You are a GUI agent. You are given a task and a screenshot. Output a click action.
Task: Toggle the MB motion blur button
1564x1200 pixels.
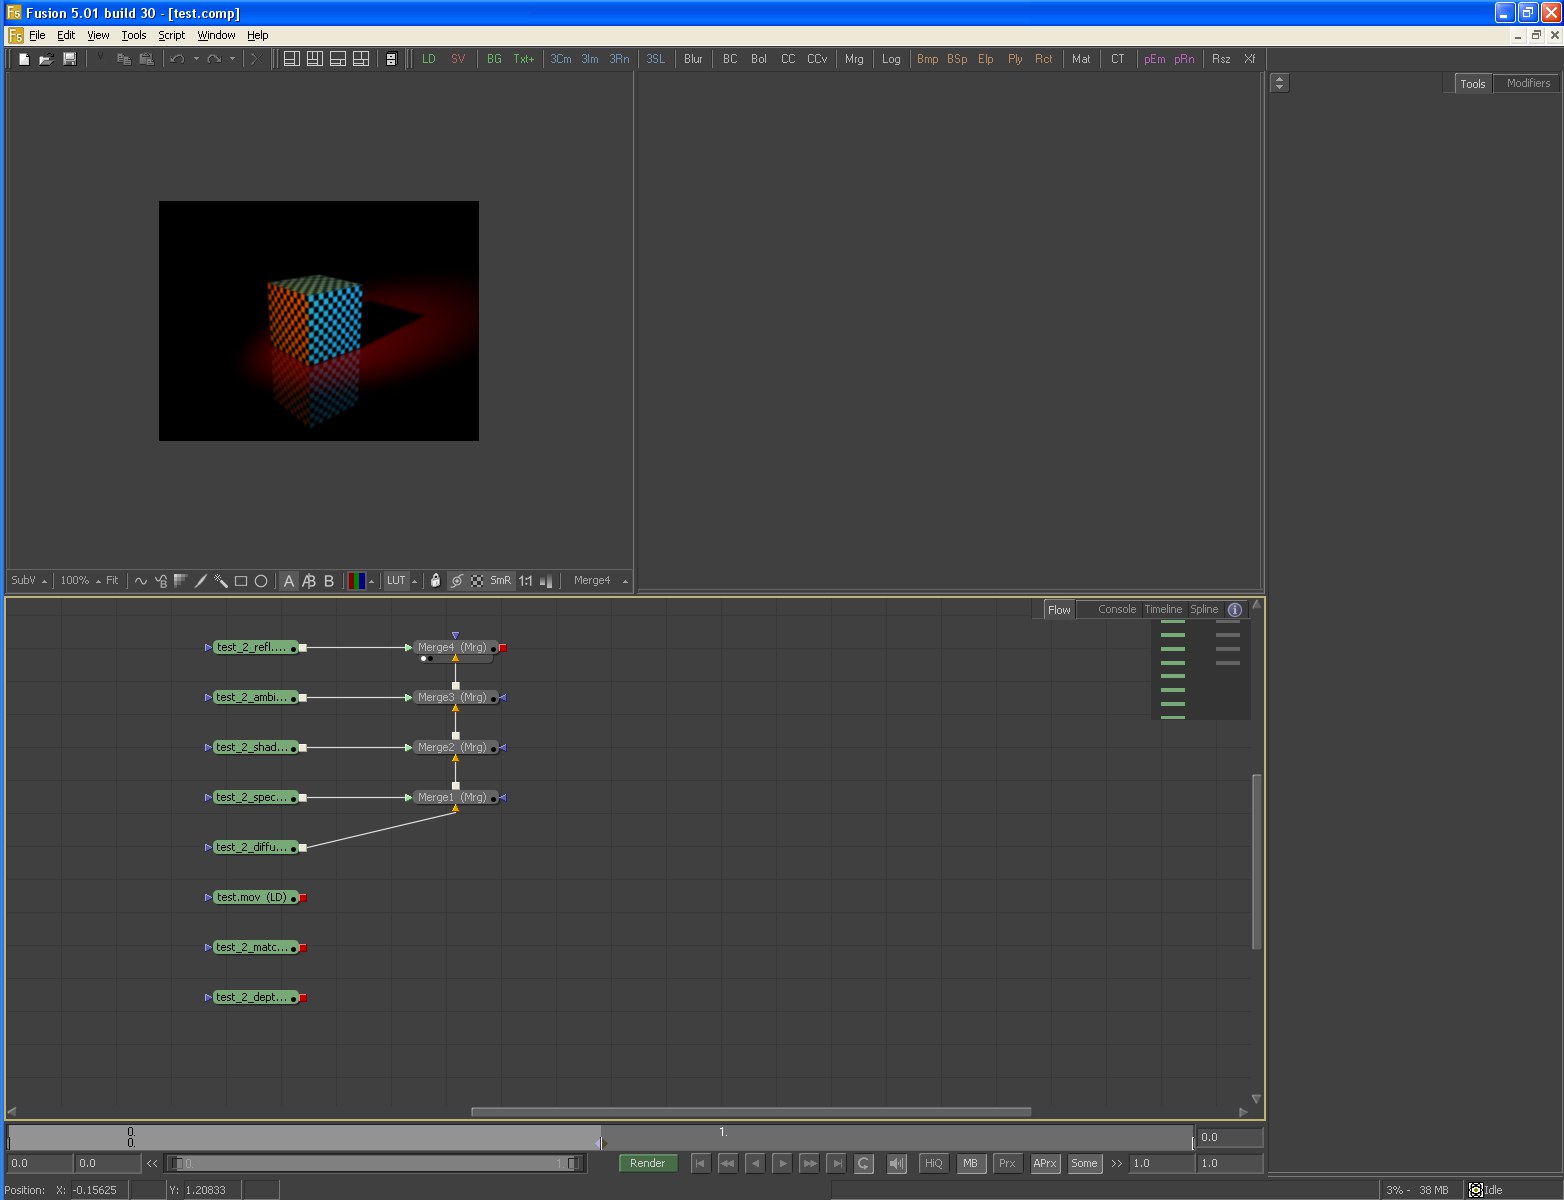pyautogui.click(x=970, y=1163)
